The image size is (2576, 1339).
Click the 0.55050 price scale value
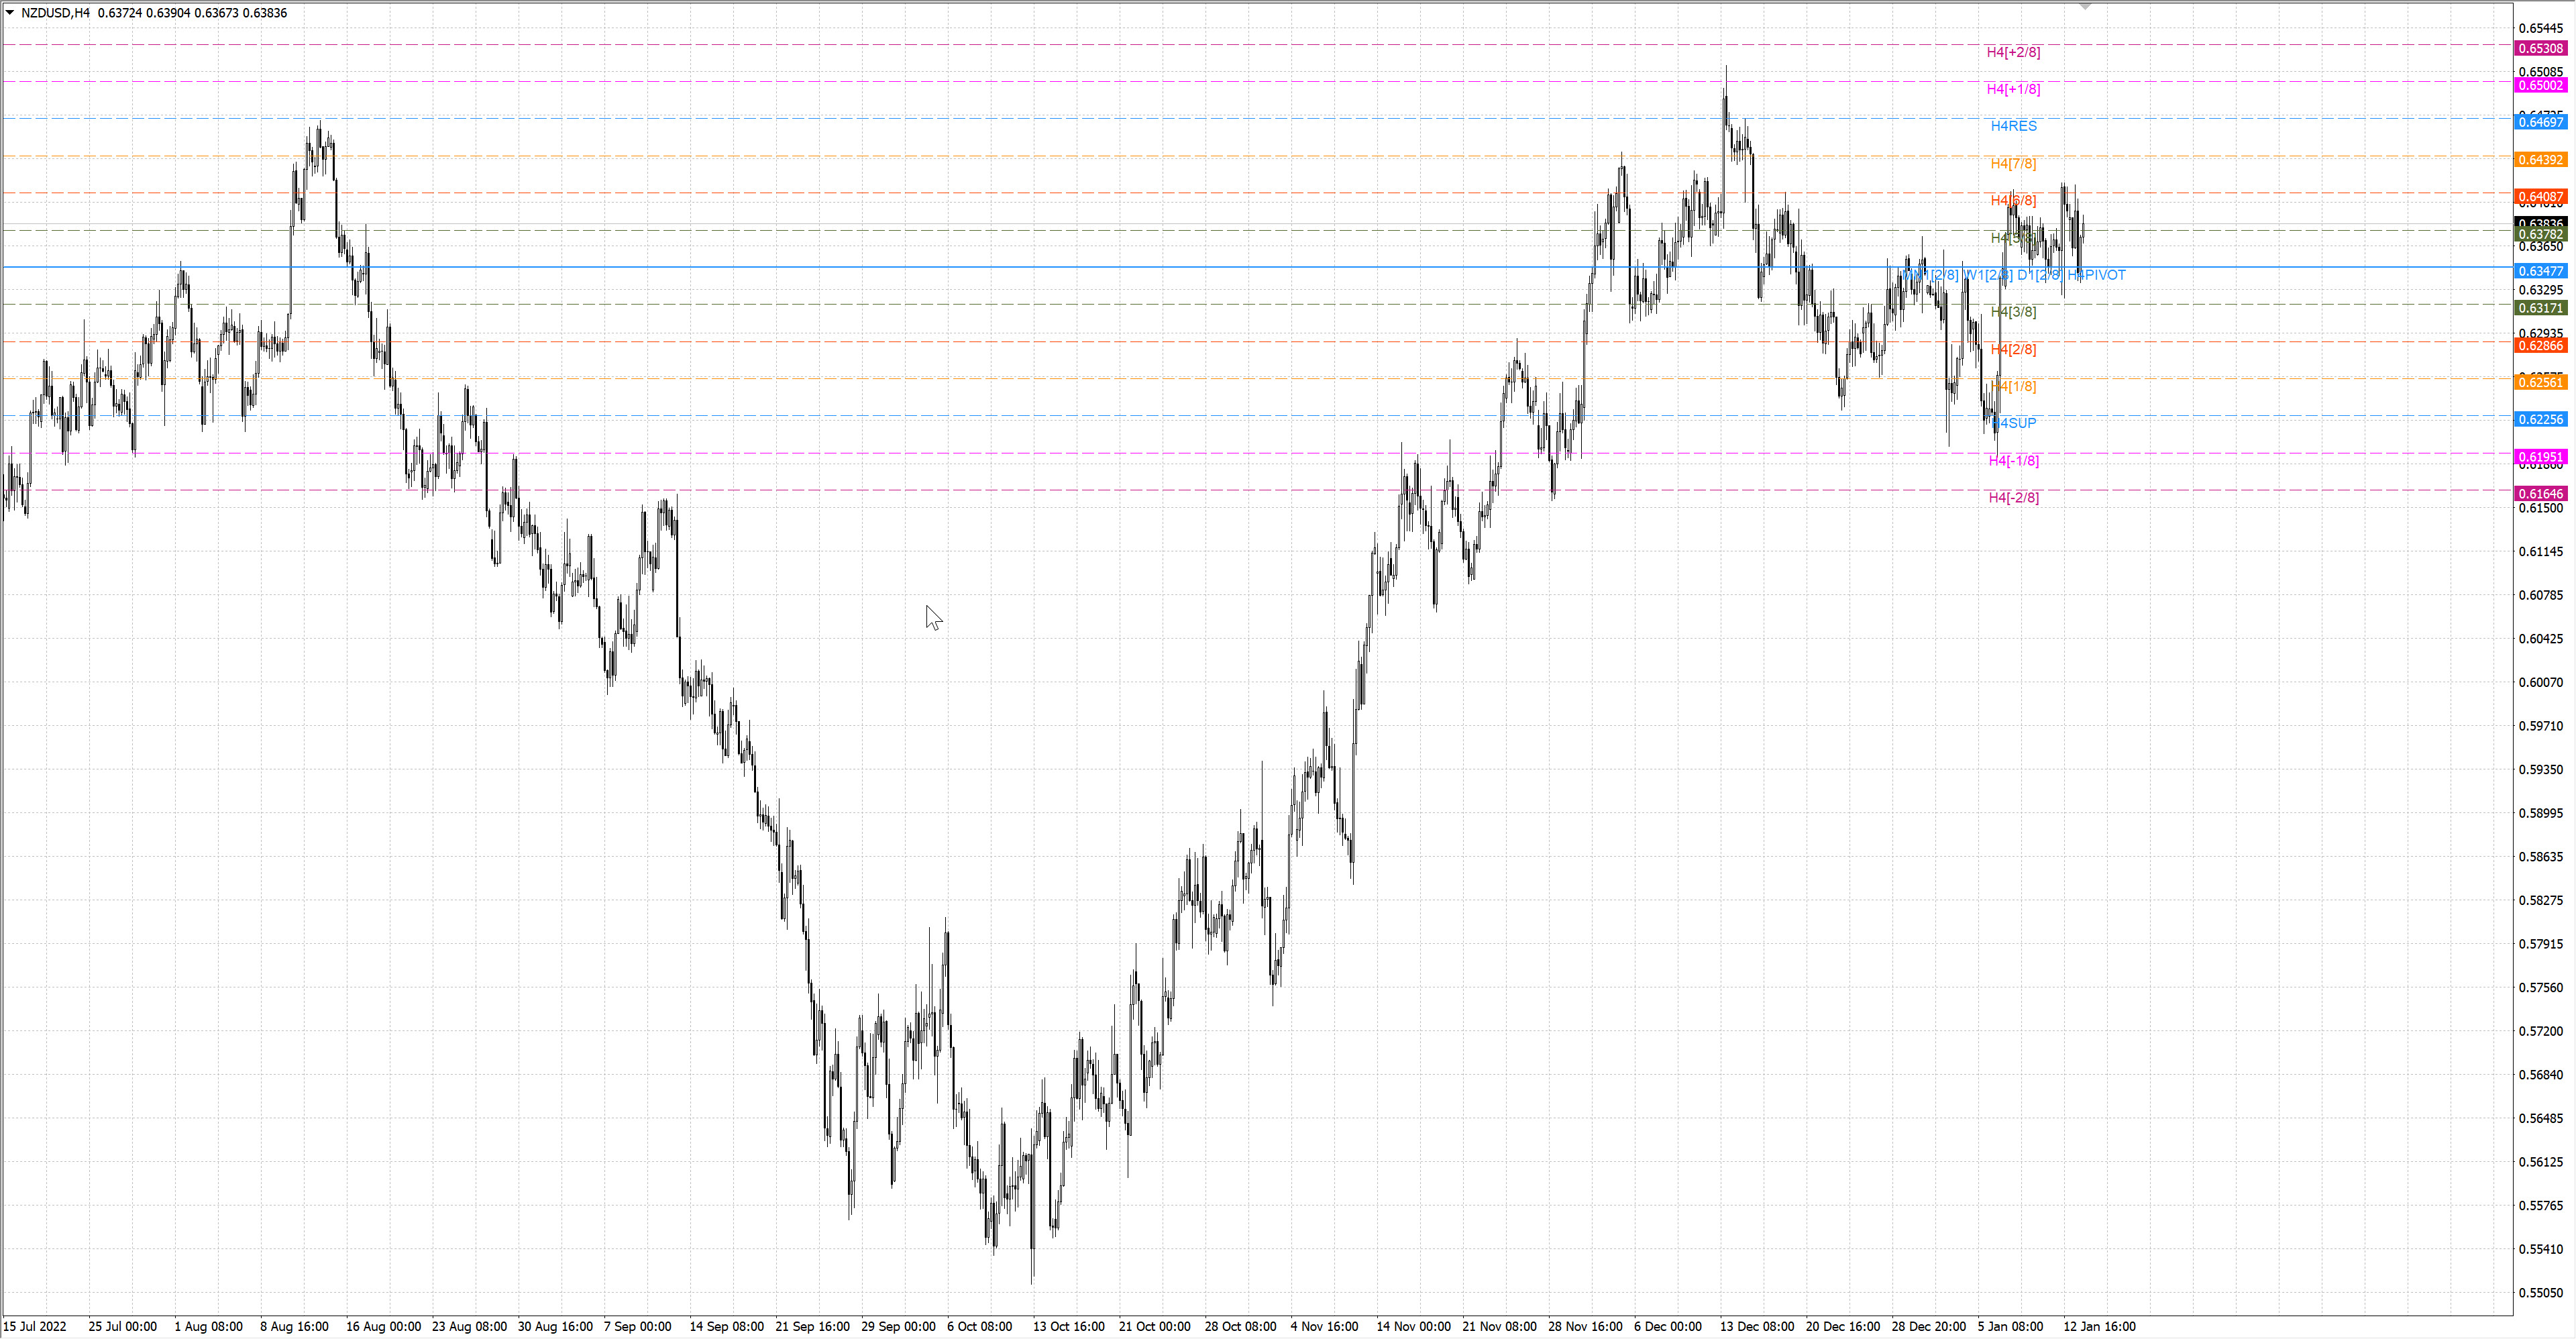pos(2541,1293)
